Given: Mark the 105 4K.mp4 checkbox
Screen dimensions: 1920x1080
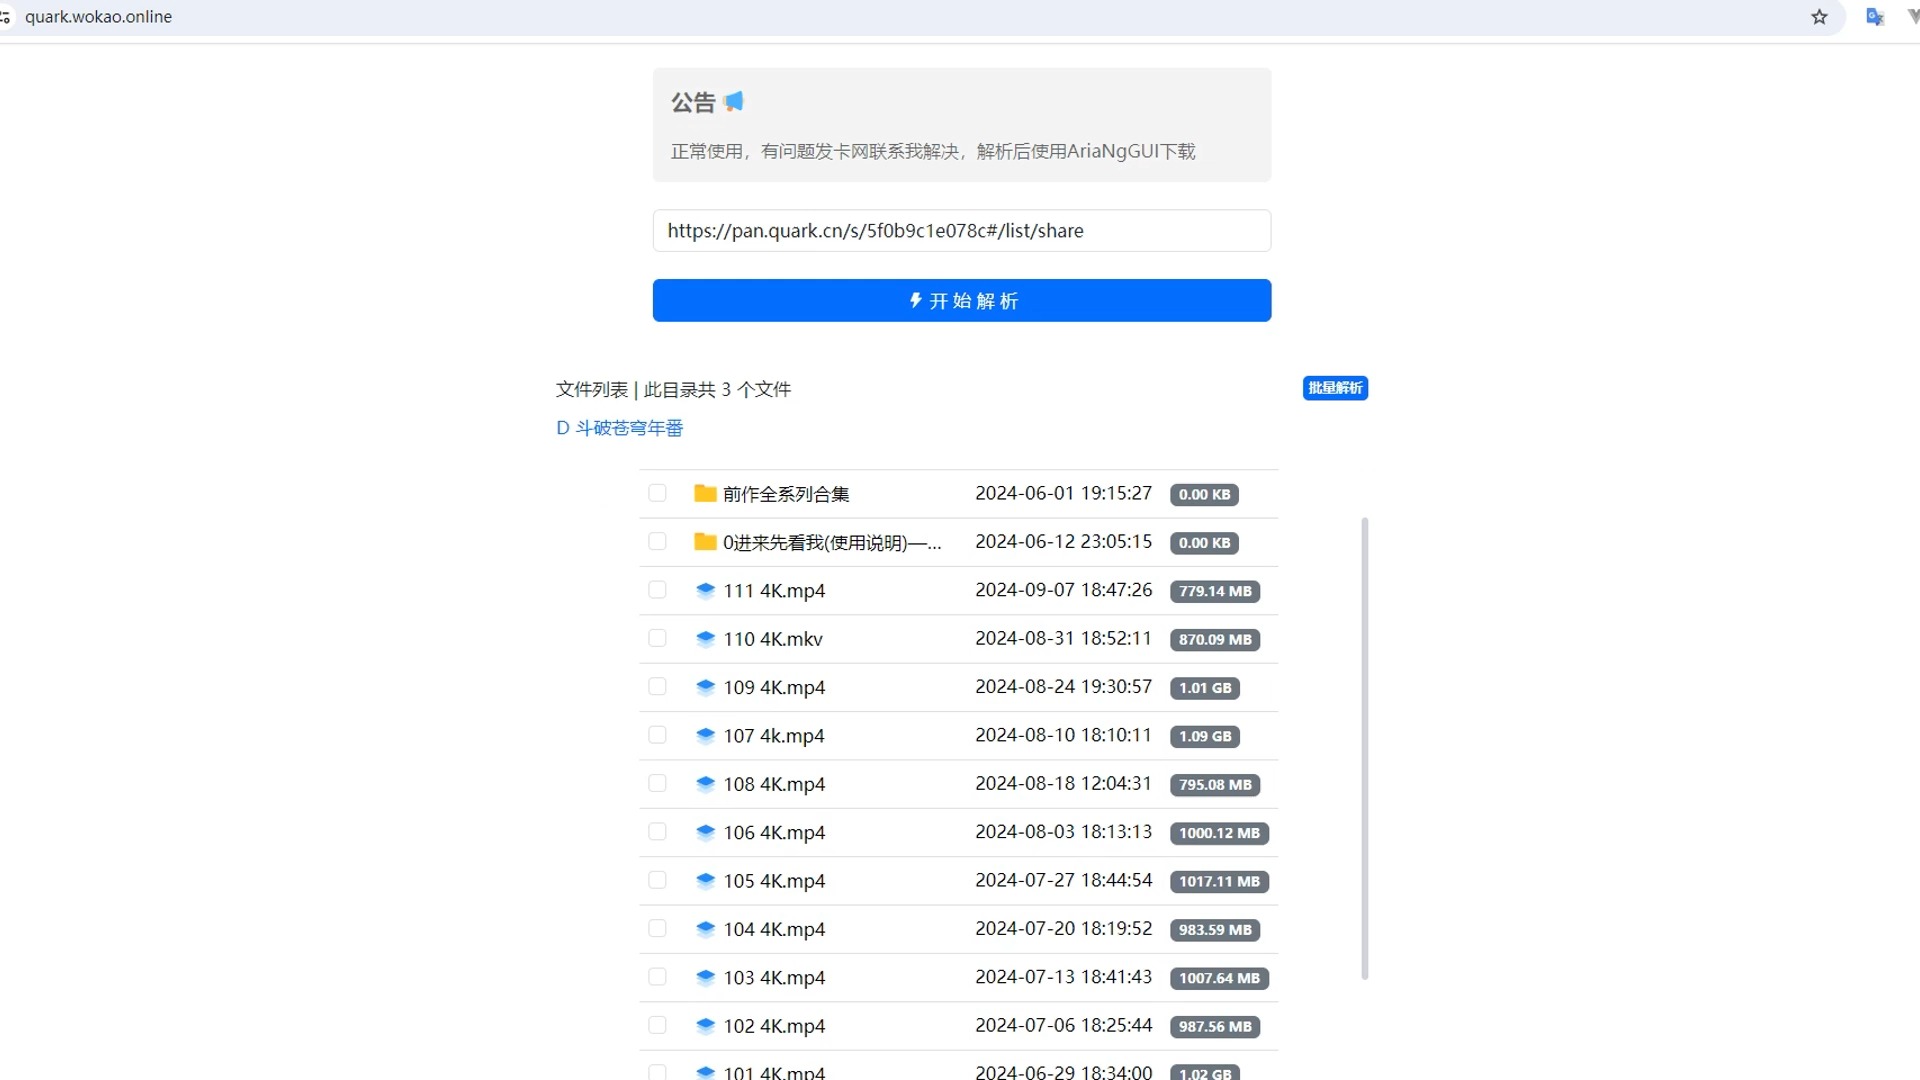Looking at the screenshot, I should (x=657, y=880).
